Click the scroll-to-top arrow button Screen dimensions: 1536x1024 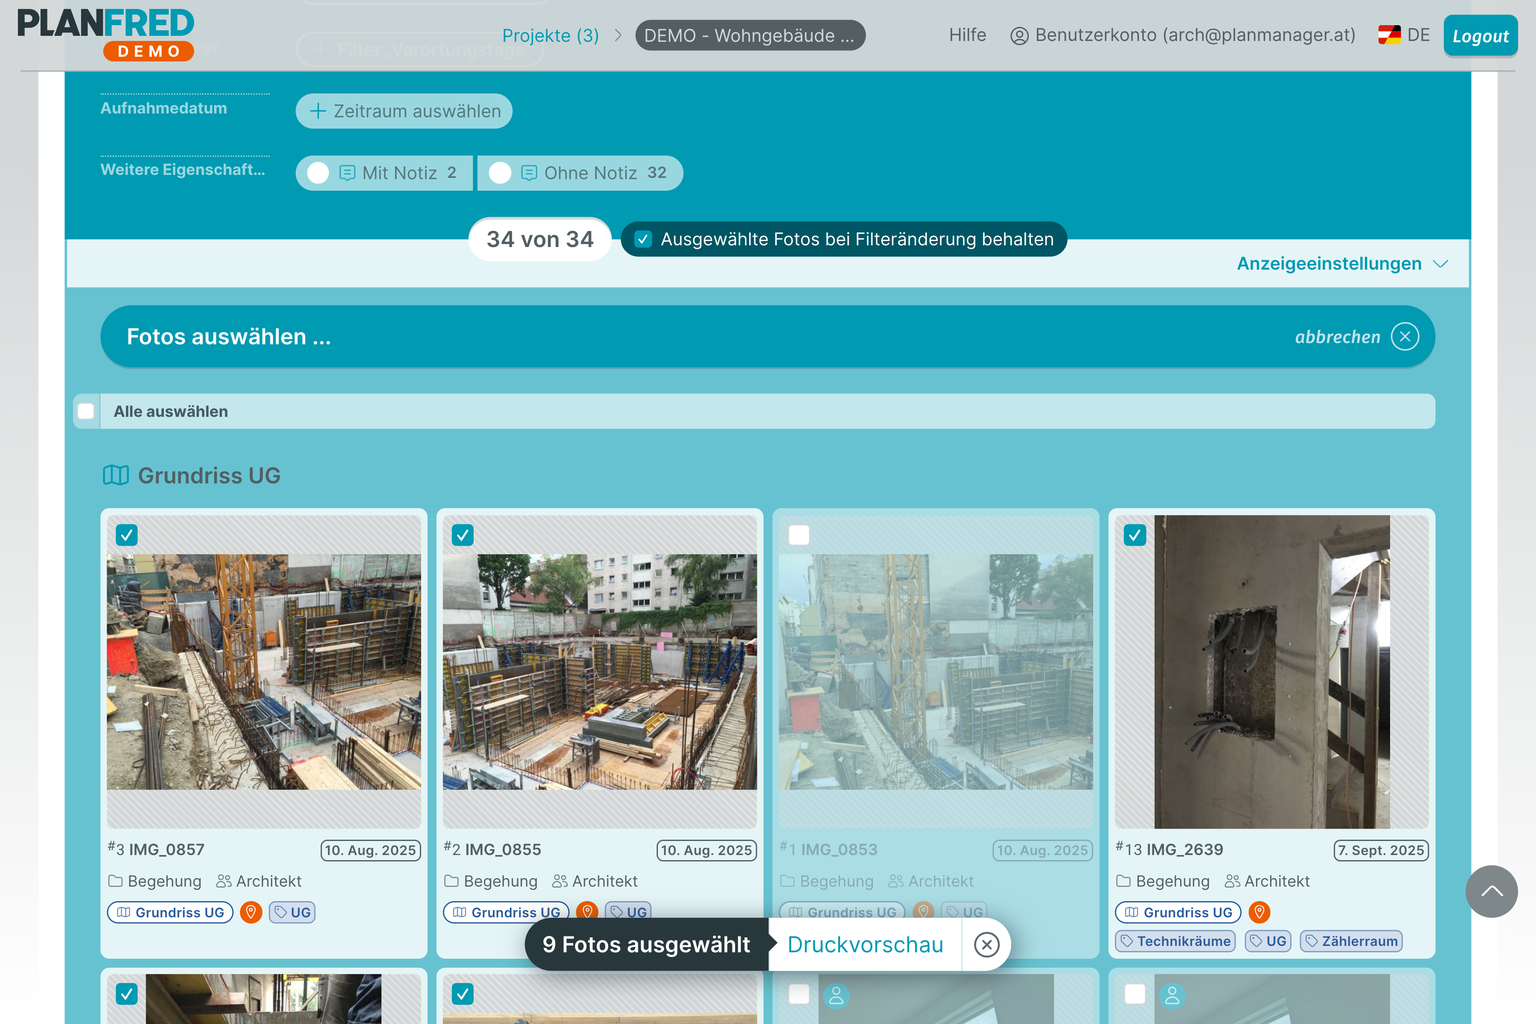click(x=1491, y=891)
